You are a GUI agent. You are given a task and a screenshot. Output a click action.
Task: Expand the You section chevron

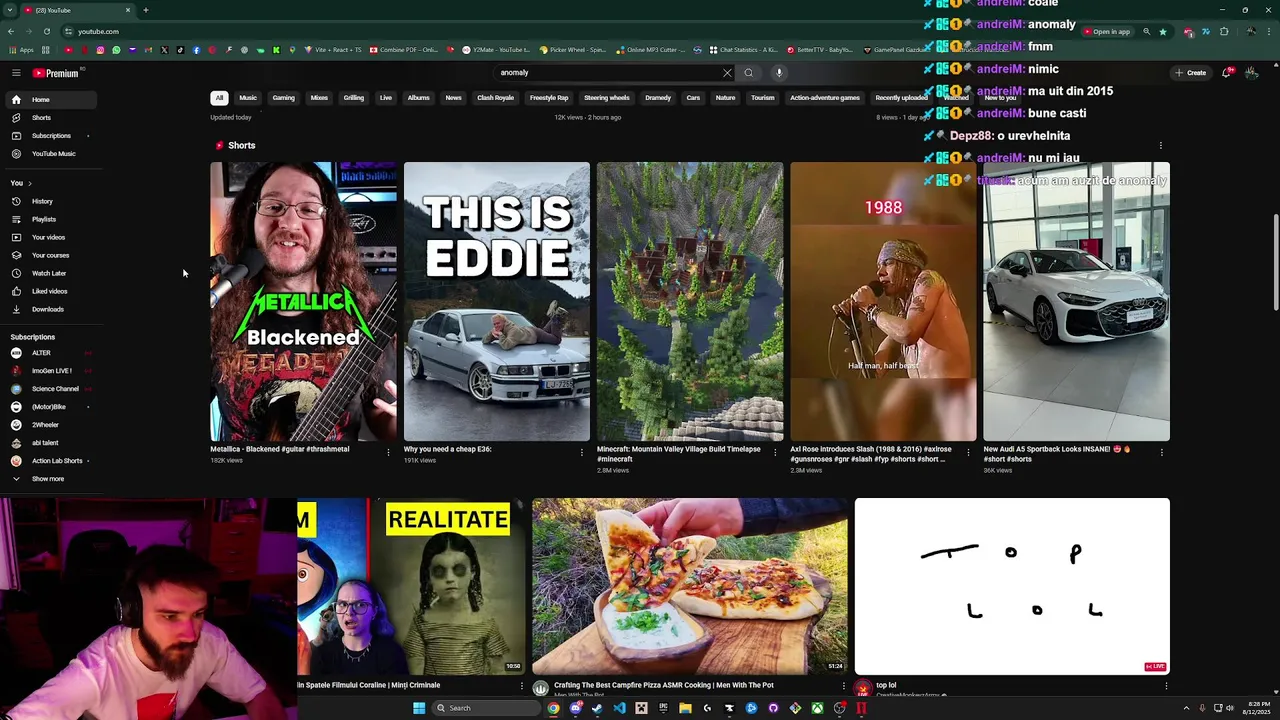click(30, 184)
